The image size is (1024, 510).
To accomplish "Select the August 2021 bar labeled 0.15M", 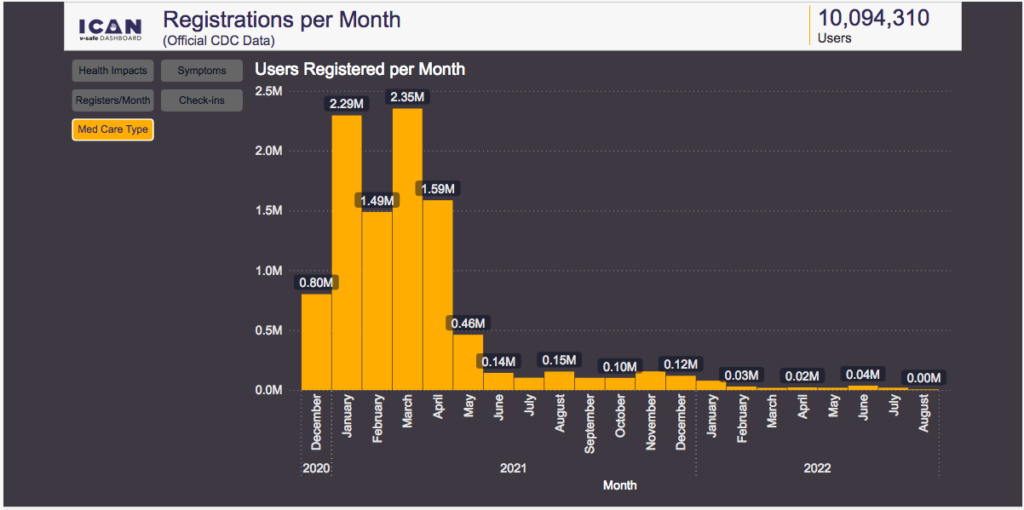I will (559, 381).
